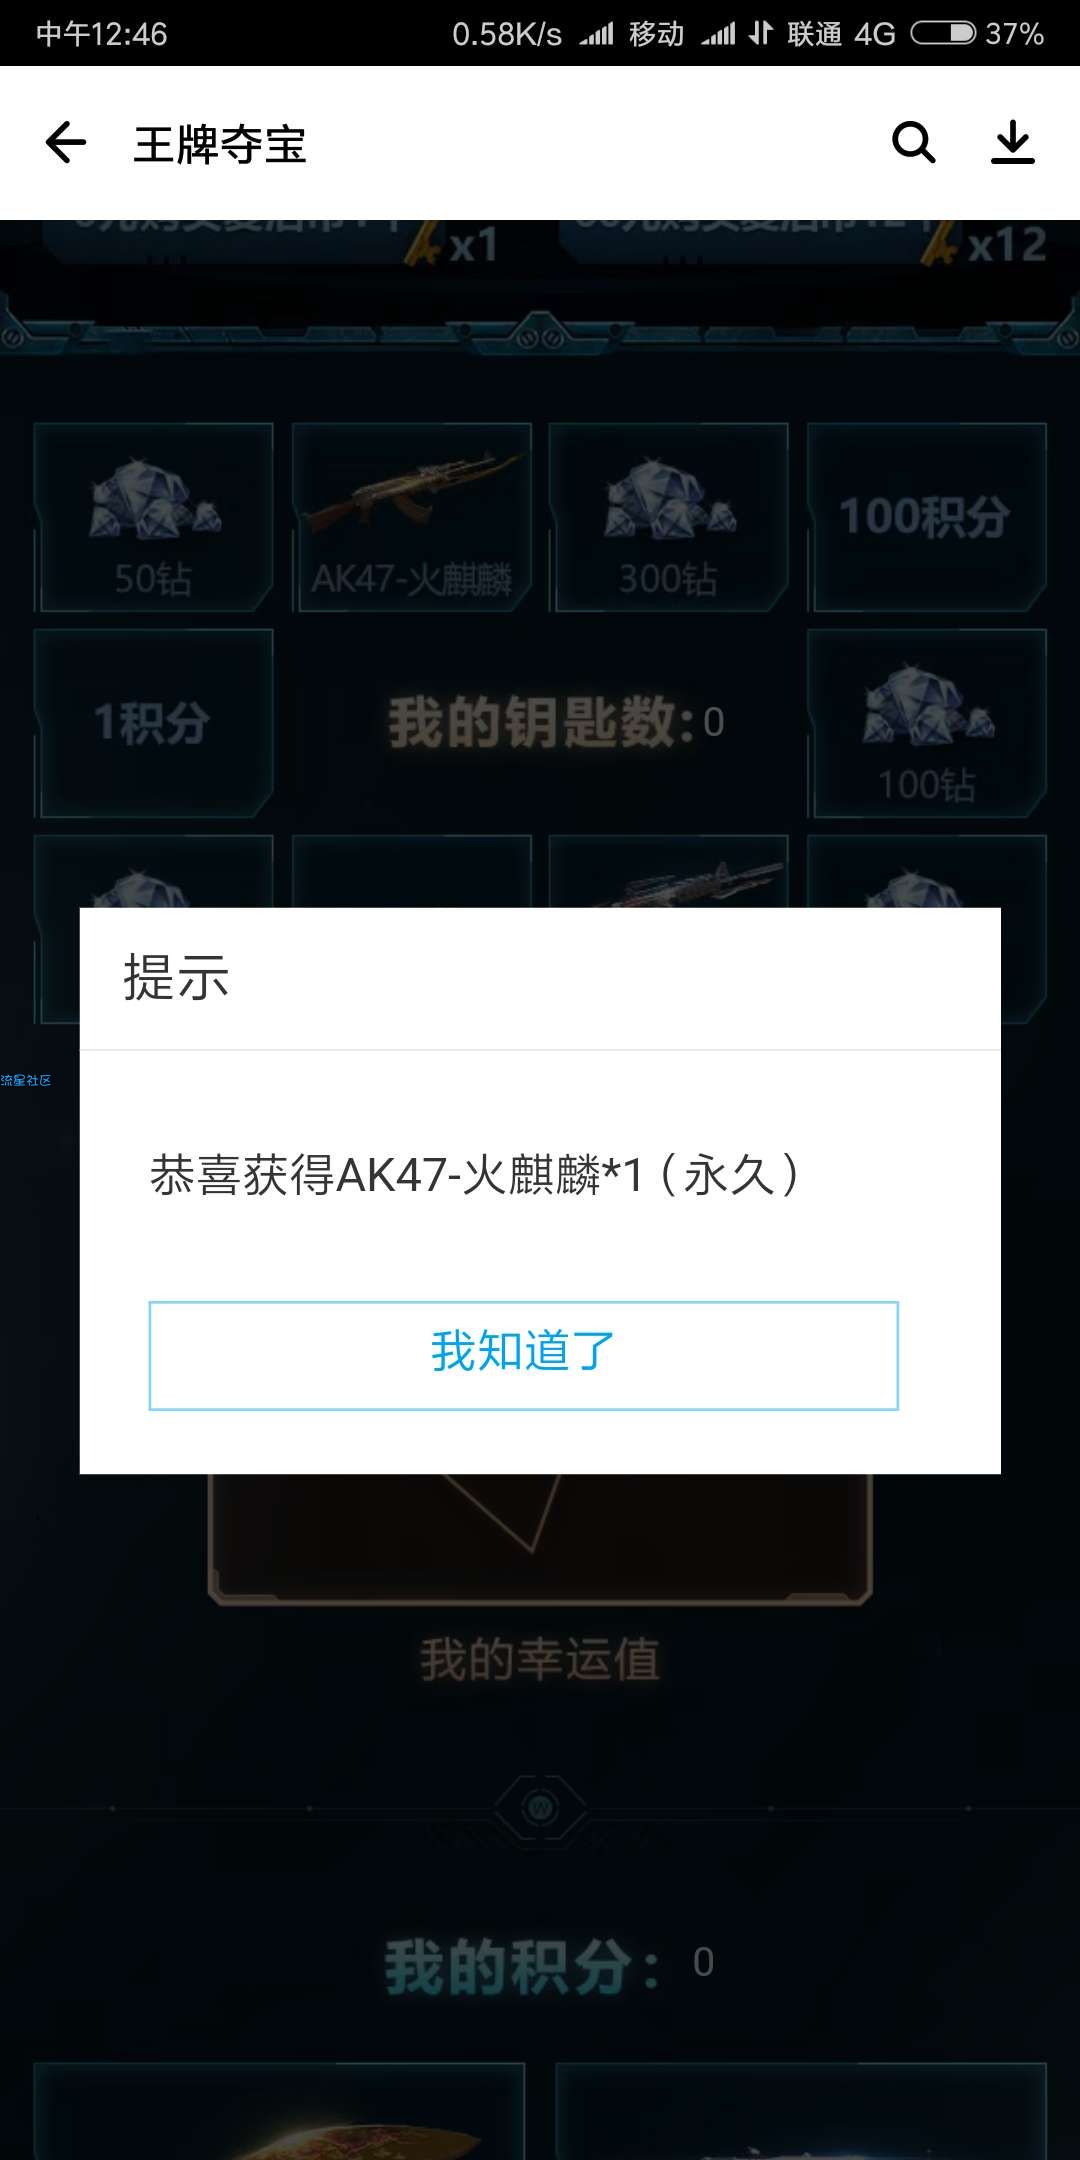Screen dimensions: 1080x2160
Task: Tap the 1积分 prize tile
Action: pyautogui.click(x=153, y=723)
